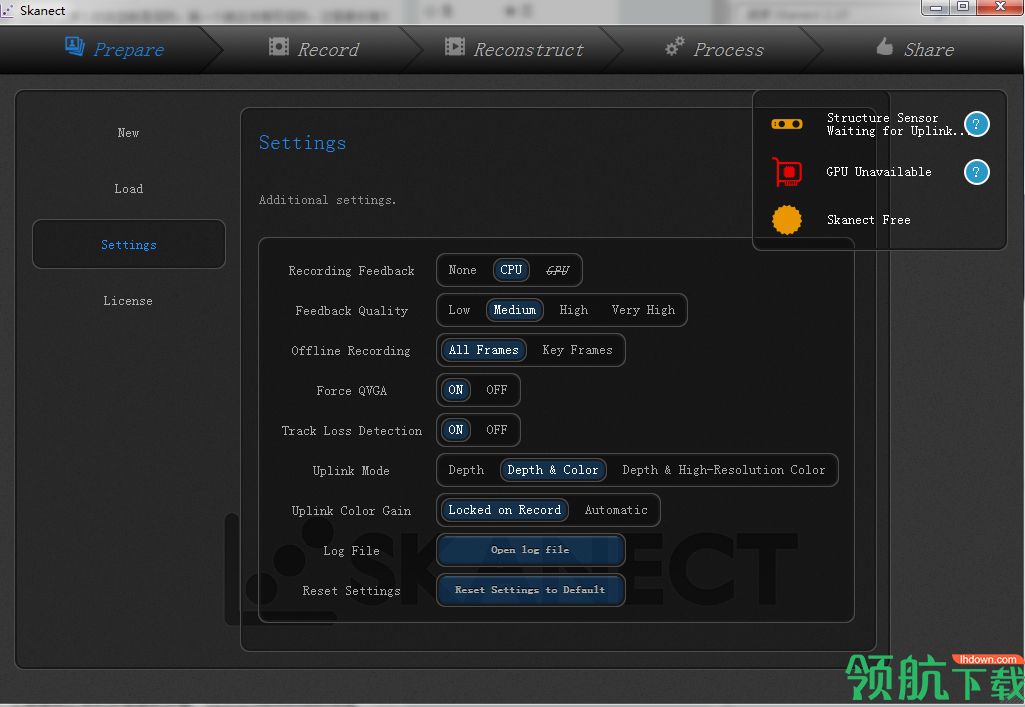Set Uplink Mode to Depth & Color
The width and height of the screenshot is (1025, 707).
point(553,470)
